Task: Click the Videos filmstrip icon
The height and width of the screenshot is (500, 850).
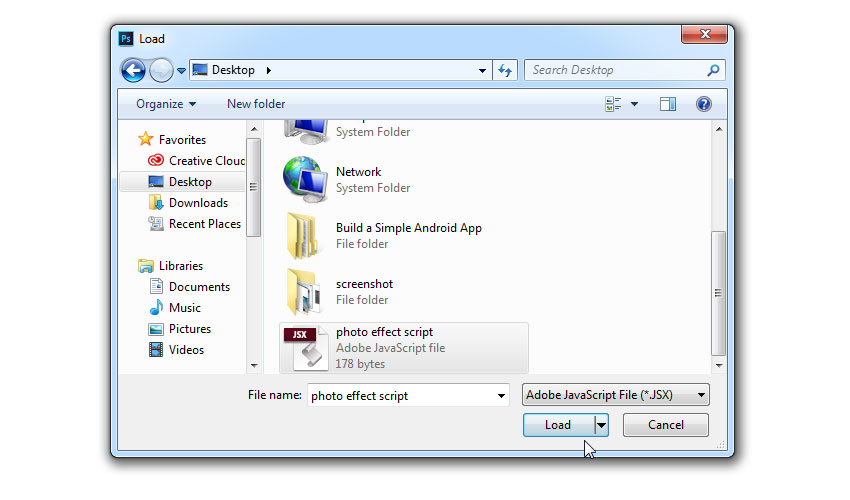Action: (156, 350)
